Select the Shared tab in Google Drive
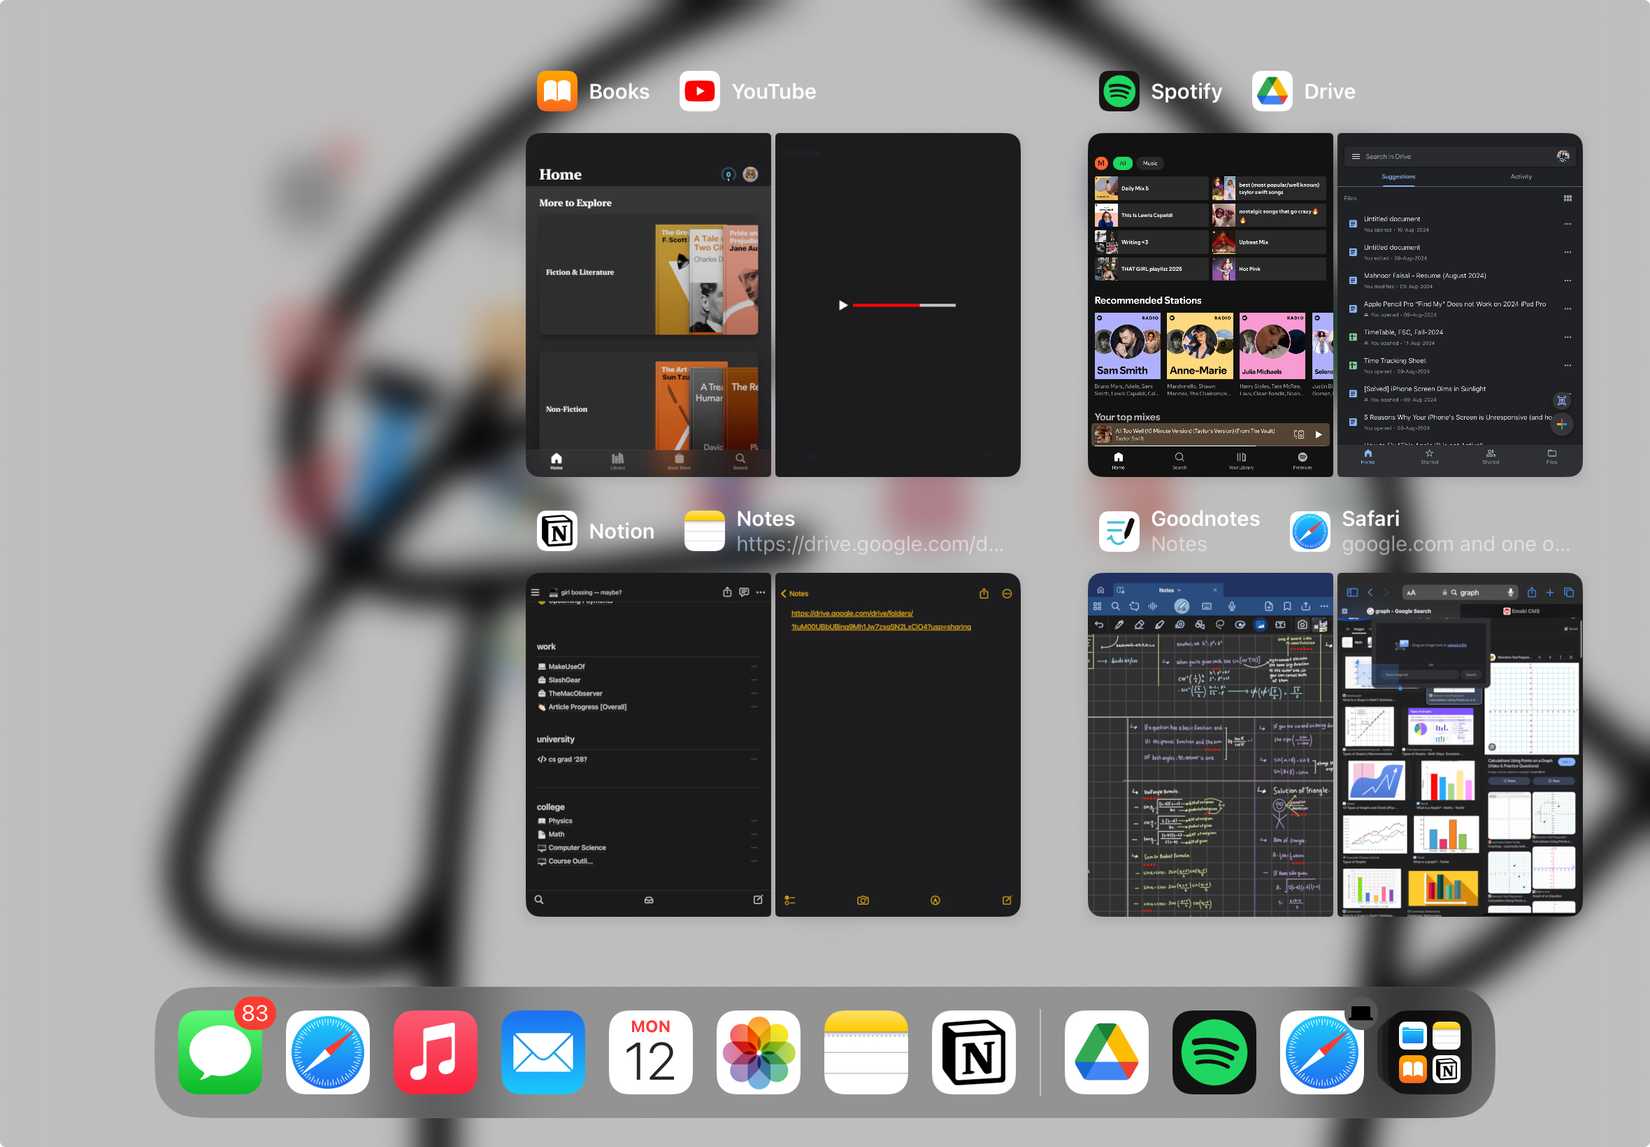The width and height of the screenshot is (1650, 1147). coord(1490,459)
